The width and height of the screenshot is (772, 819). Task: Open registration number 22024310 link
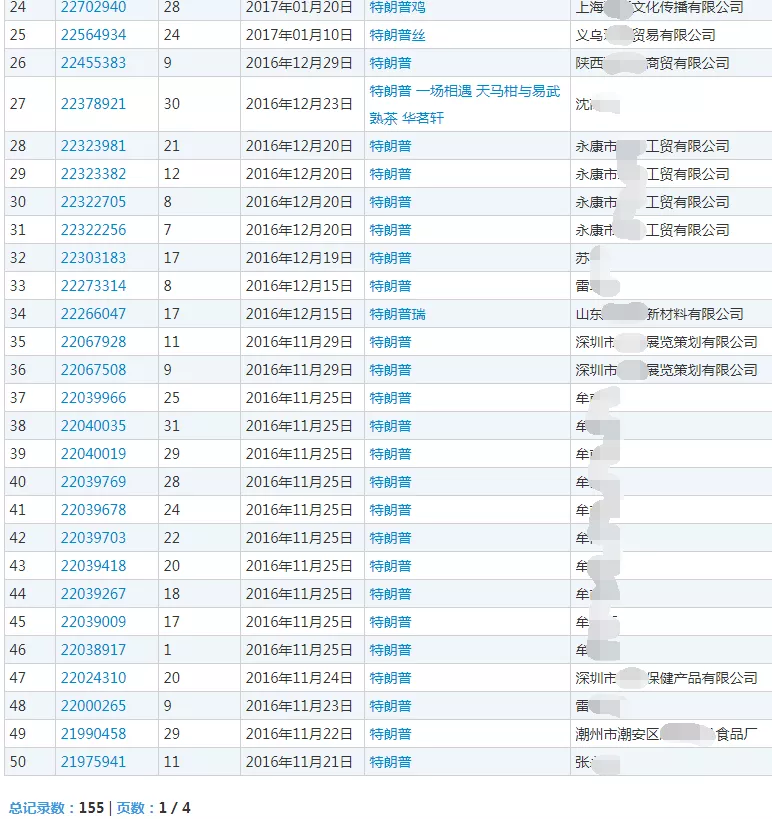click(93, 678)
